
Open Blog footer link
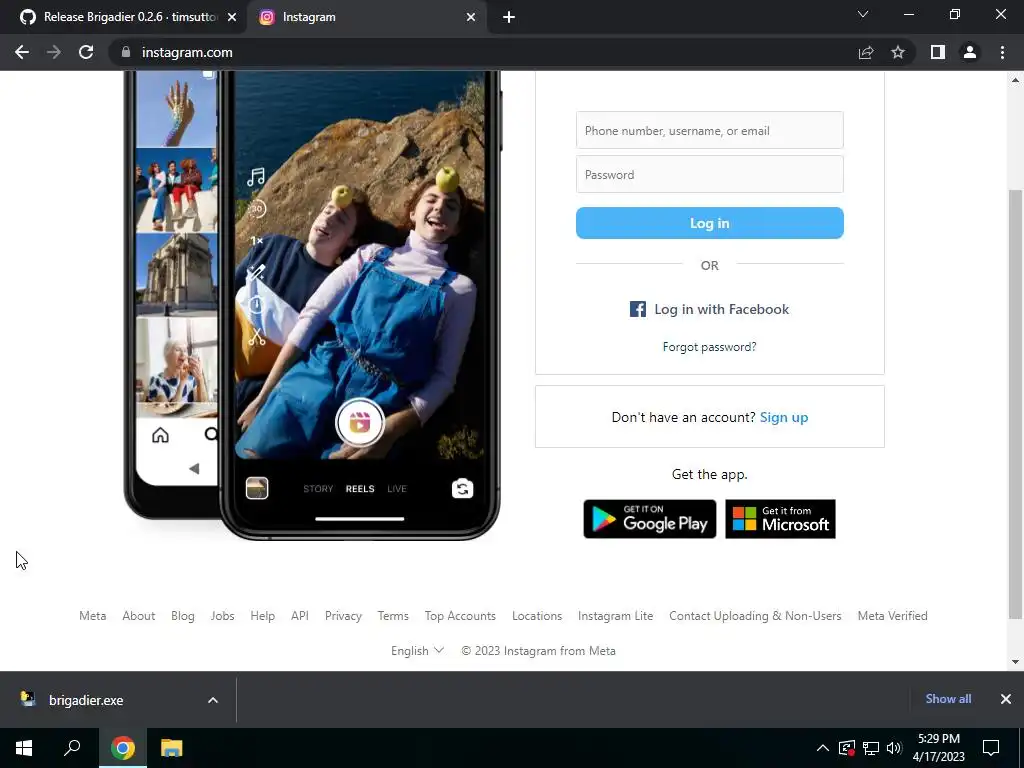pyautogui.click(x=183, y=616)
